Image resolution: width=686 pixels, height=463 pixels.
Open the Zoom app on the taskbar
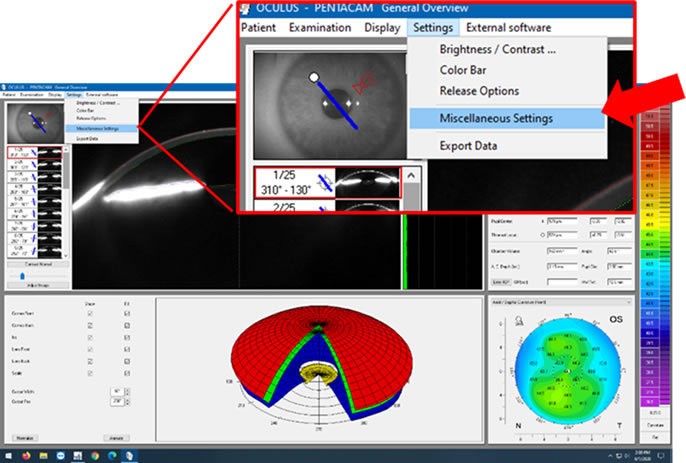pos(61,456)
